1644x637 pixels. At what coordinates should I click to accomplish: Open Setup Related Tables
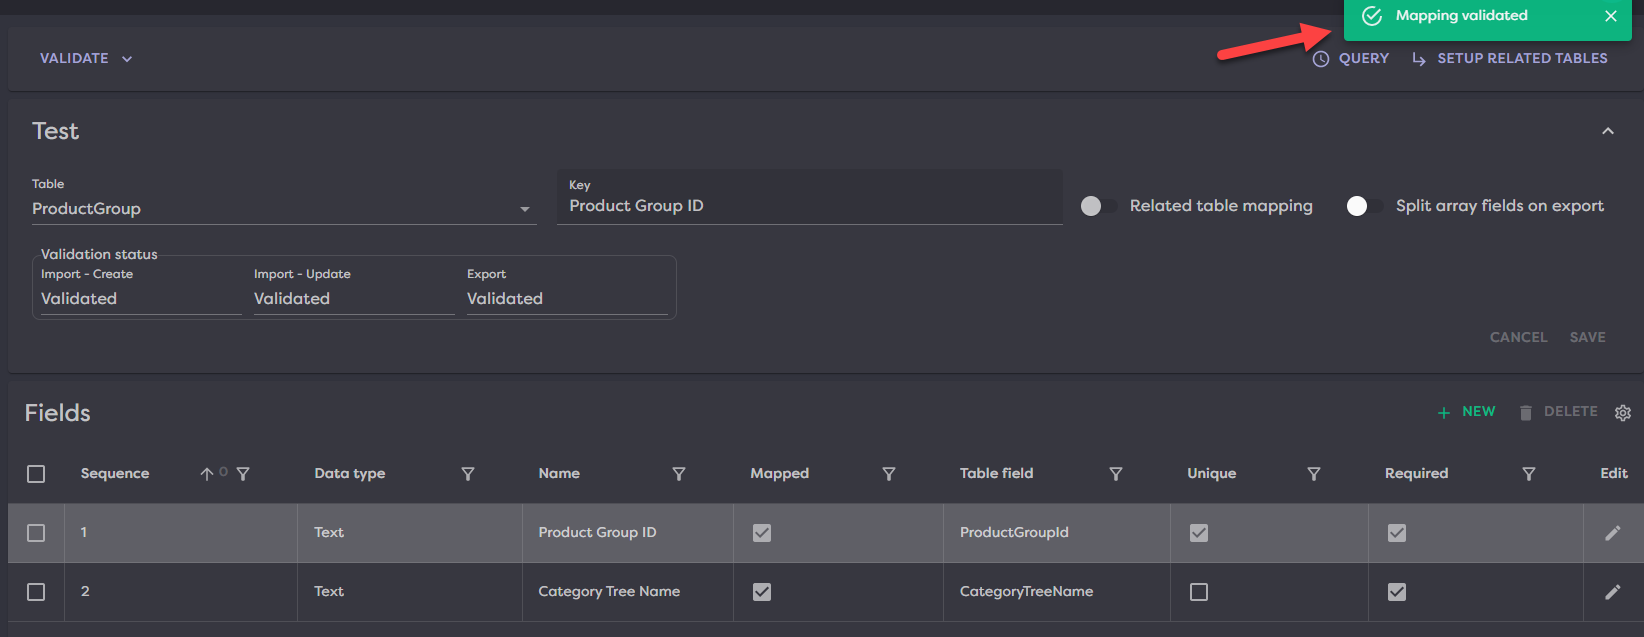pos(1510,59)
